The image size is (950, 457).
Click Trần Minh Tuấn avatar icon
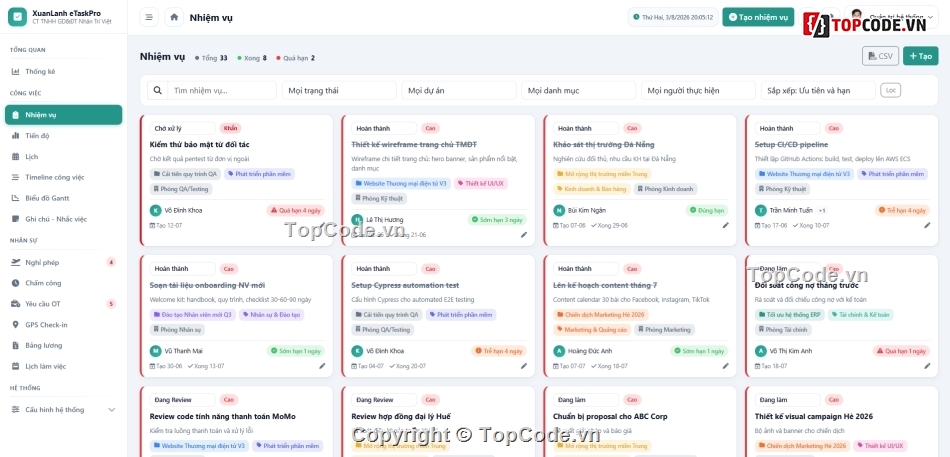tap(760, 210)
